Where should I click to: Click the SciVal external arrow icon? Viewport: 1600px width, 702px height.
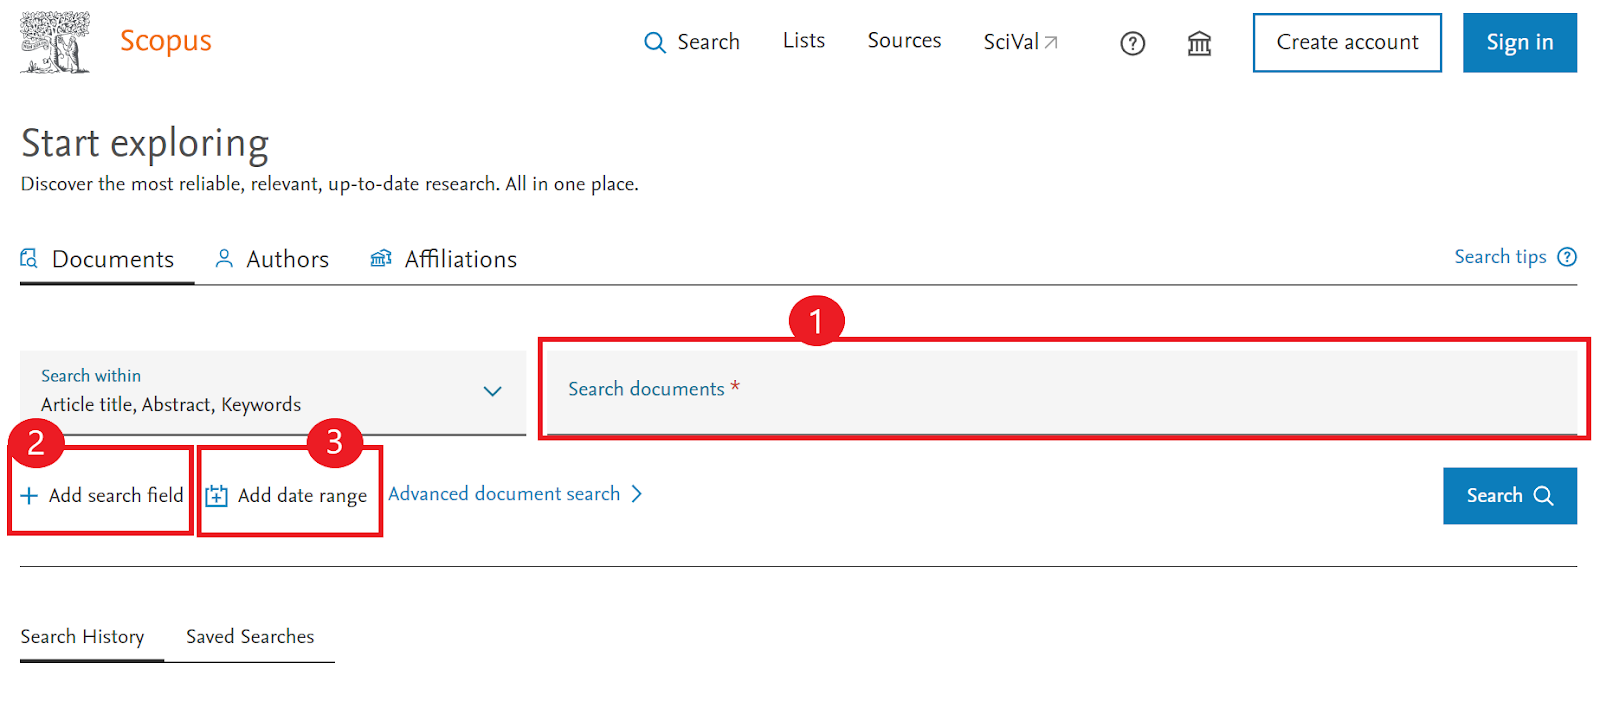(x=1051, y=42)
